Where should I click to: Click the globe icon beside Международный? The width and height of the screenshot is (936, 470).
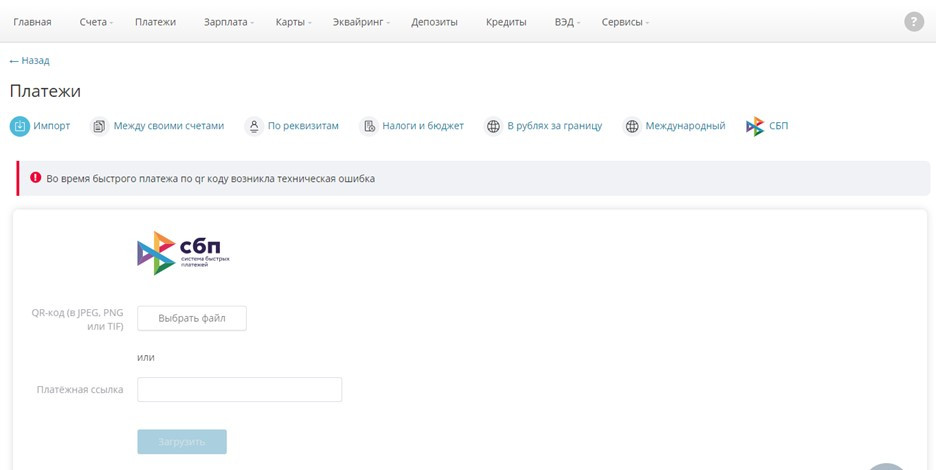coord(632,126)
